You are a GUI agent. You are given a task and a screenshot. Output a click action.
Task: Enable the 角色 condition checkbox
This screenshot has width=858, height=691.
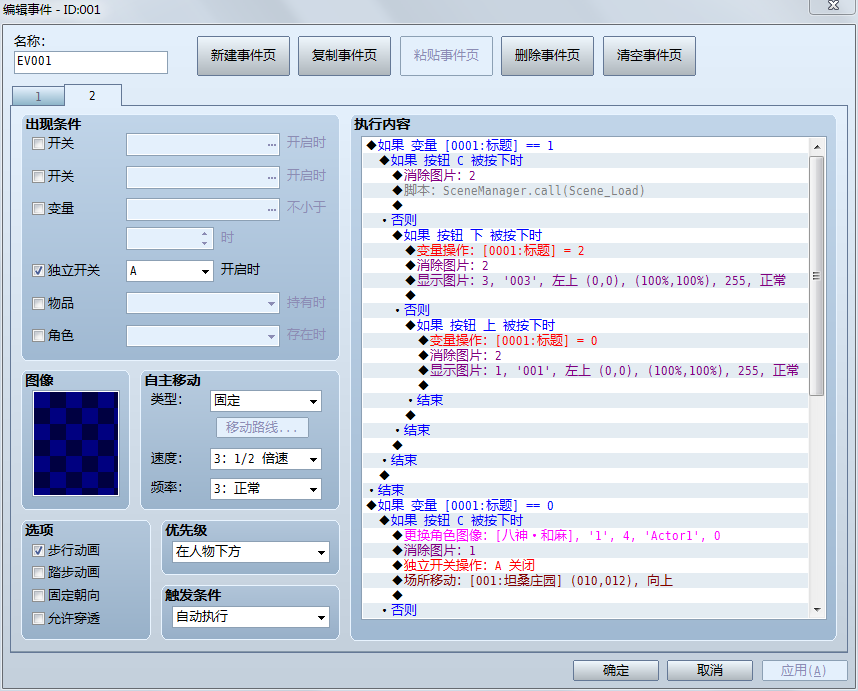38,335
